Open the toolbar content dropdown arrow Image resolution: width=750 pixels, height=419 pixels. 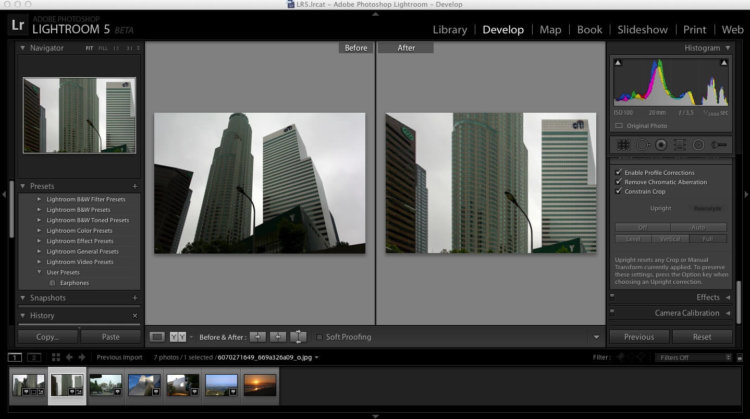point(596,337)
